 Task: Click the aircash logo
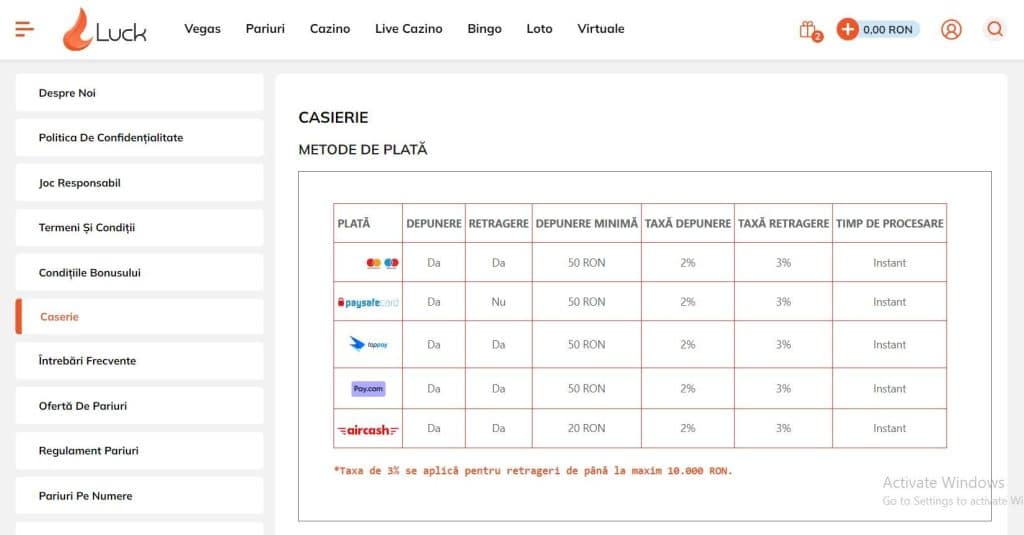tap(368, 430)
